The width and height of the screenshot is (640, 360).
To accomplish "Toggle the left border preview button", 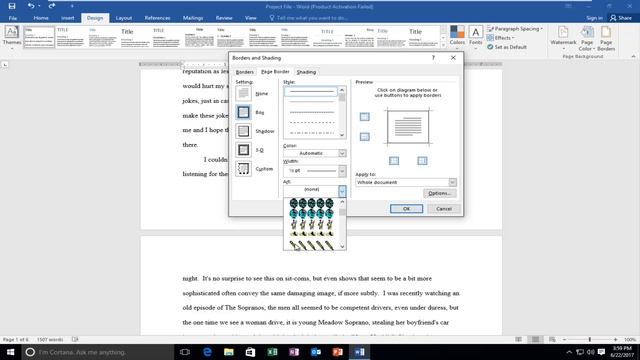I will click(394, 161).
